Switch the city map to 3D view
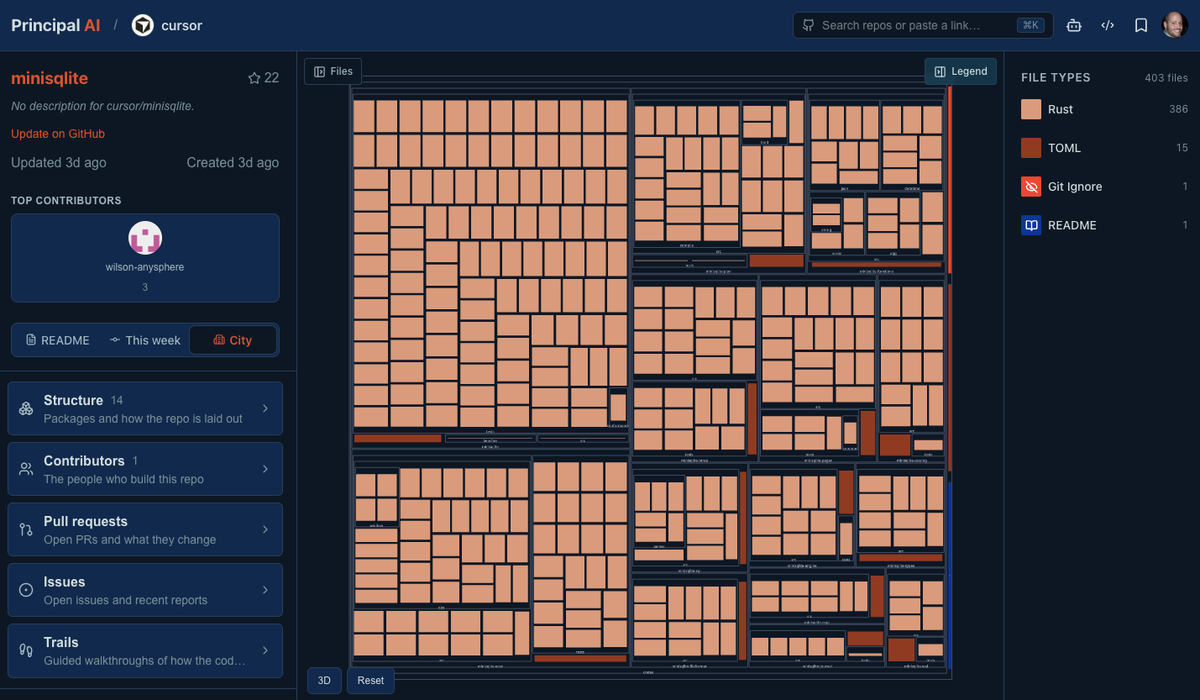The width and height of the screenshot is (1200, 700). click(x=324, y=680)
